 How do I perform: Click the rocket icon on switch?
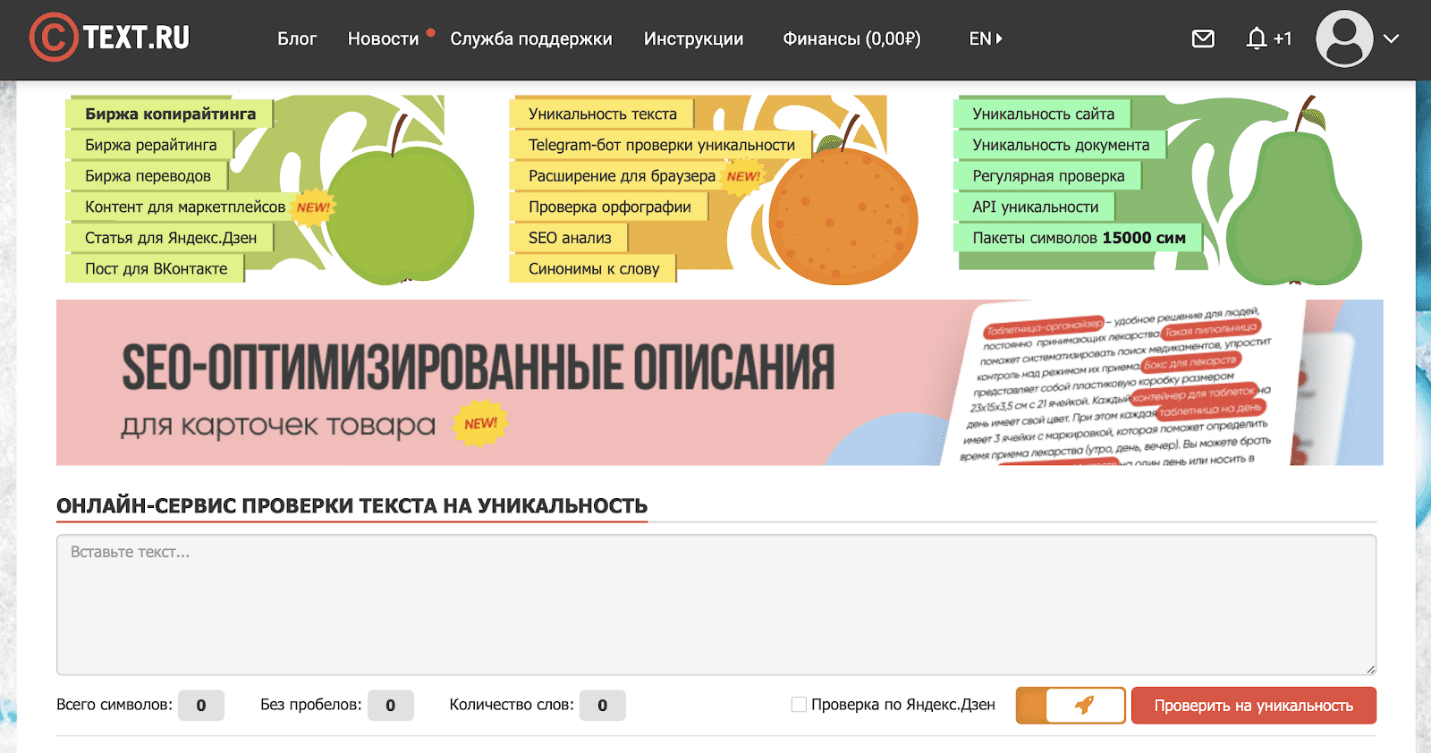coord(1084,705)
